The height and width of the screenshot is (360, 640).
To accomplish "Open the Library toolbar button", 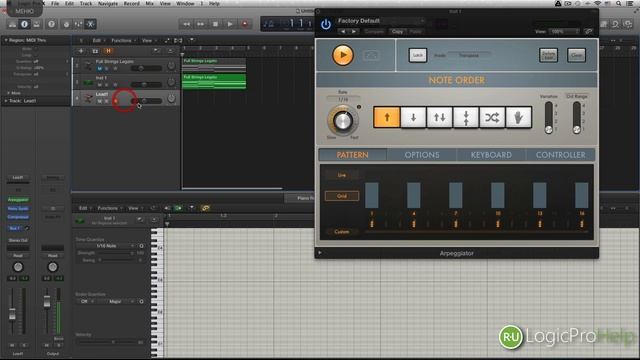I will pyautogui.click(x=13, y=24).
